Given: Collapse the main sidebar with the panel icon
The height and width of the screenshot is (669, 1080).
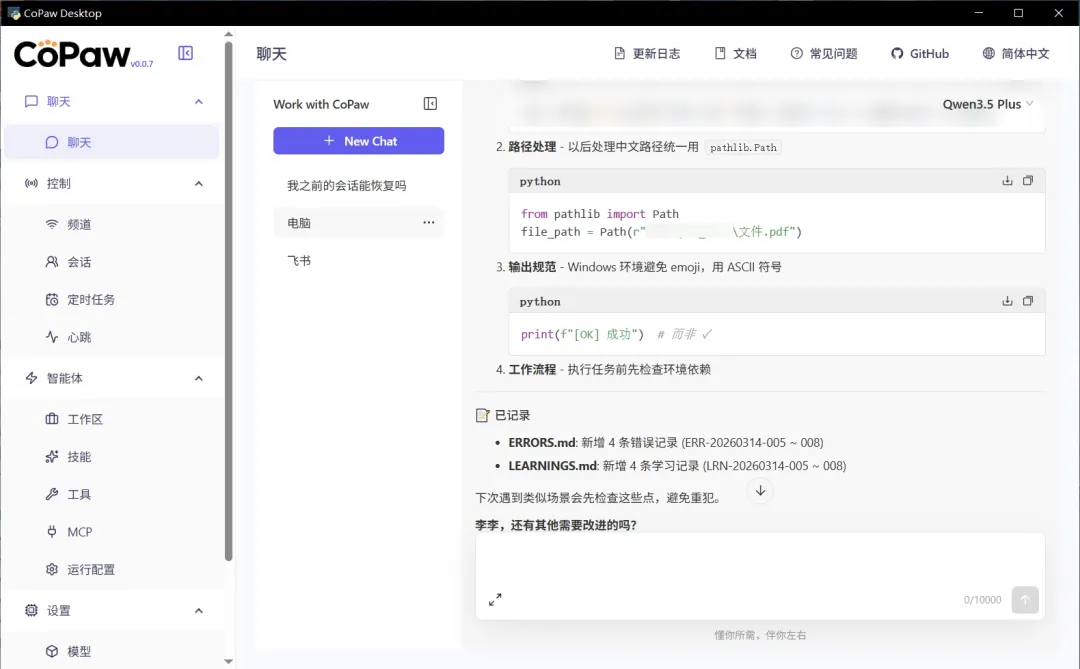Looking at the screenshot, I should [185, 53].
